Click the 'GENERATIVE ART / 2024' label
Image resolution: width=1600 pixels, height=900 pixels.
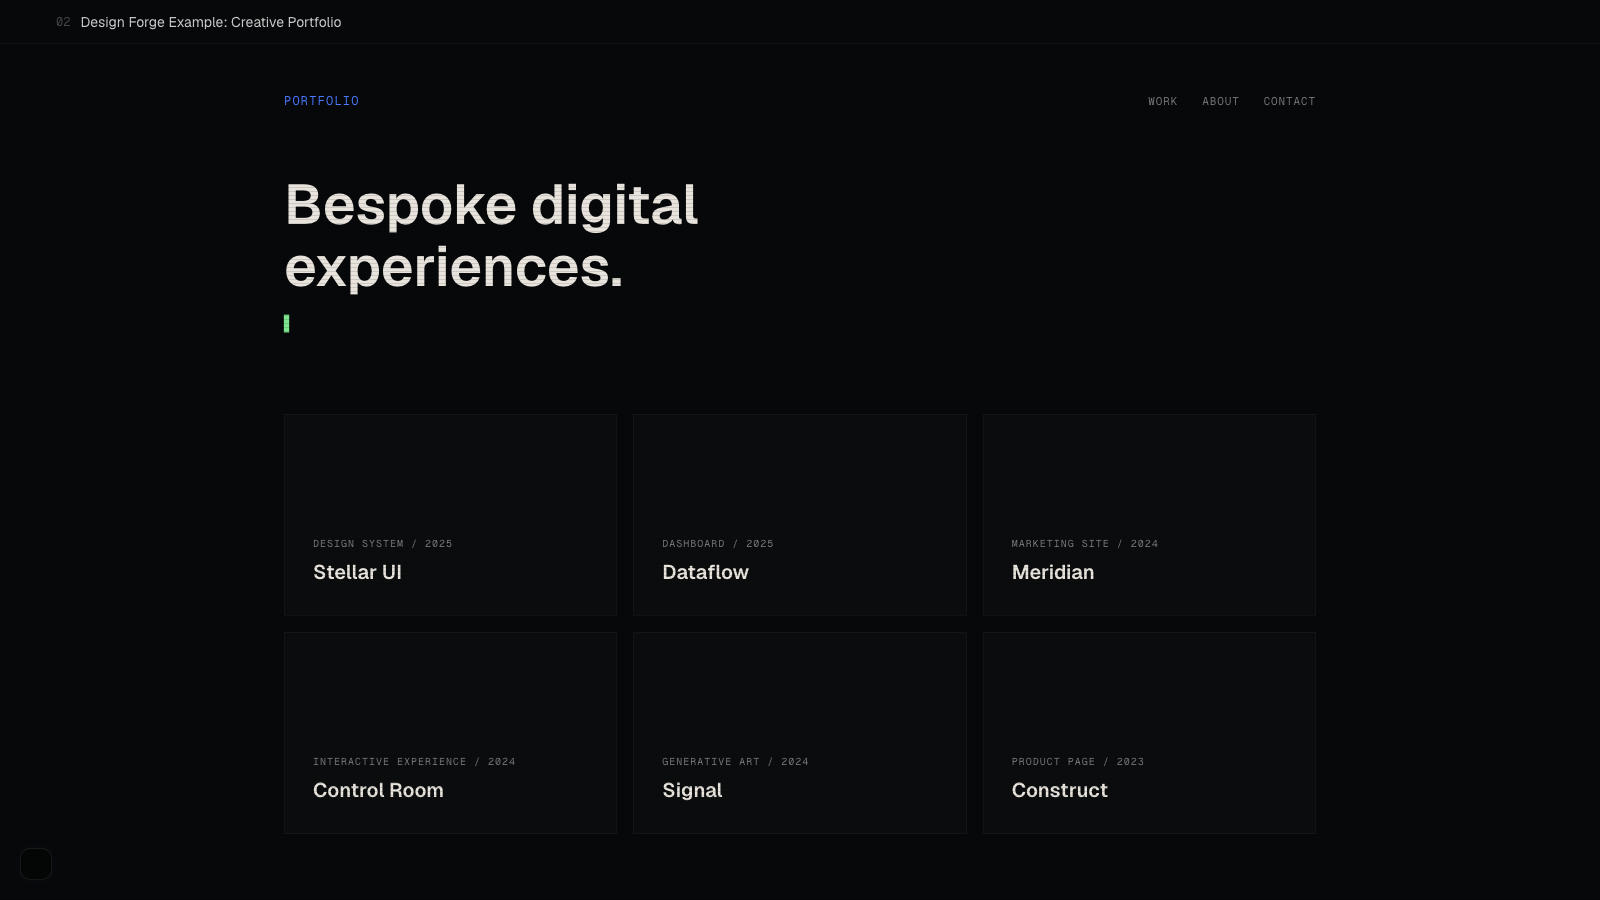(735, 762)
